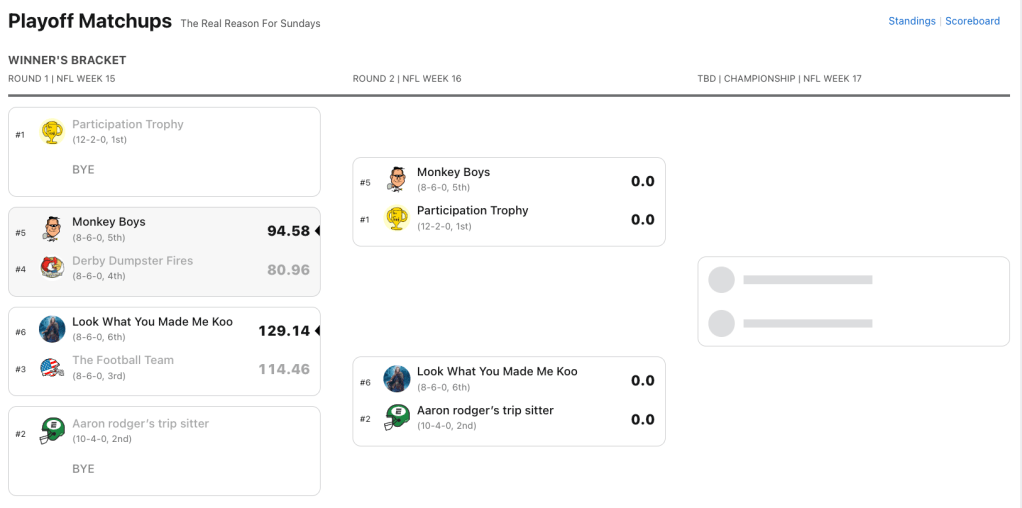
Task: Click Aaron rodger's trip sitter Round 1 helmet
Action: click(53, 430)
